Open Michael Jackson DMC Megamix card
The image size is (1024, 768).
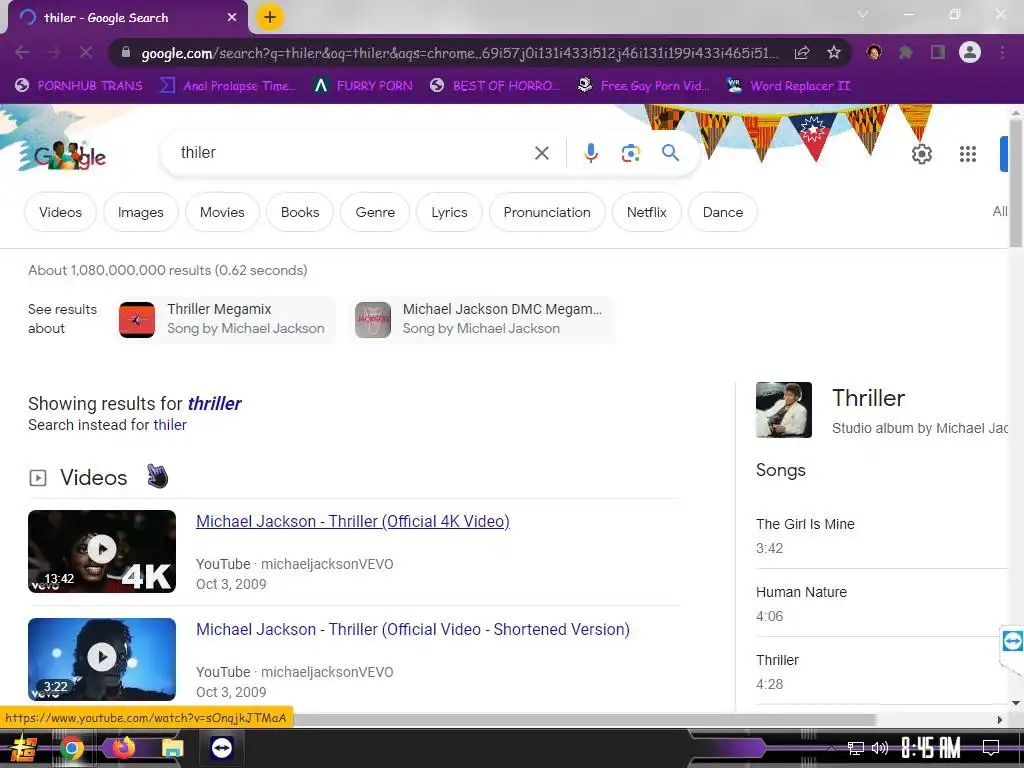483,319
